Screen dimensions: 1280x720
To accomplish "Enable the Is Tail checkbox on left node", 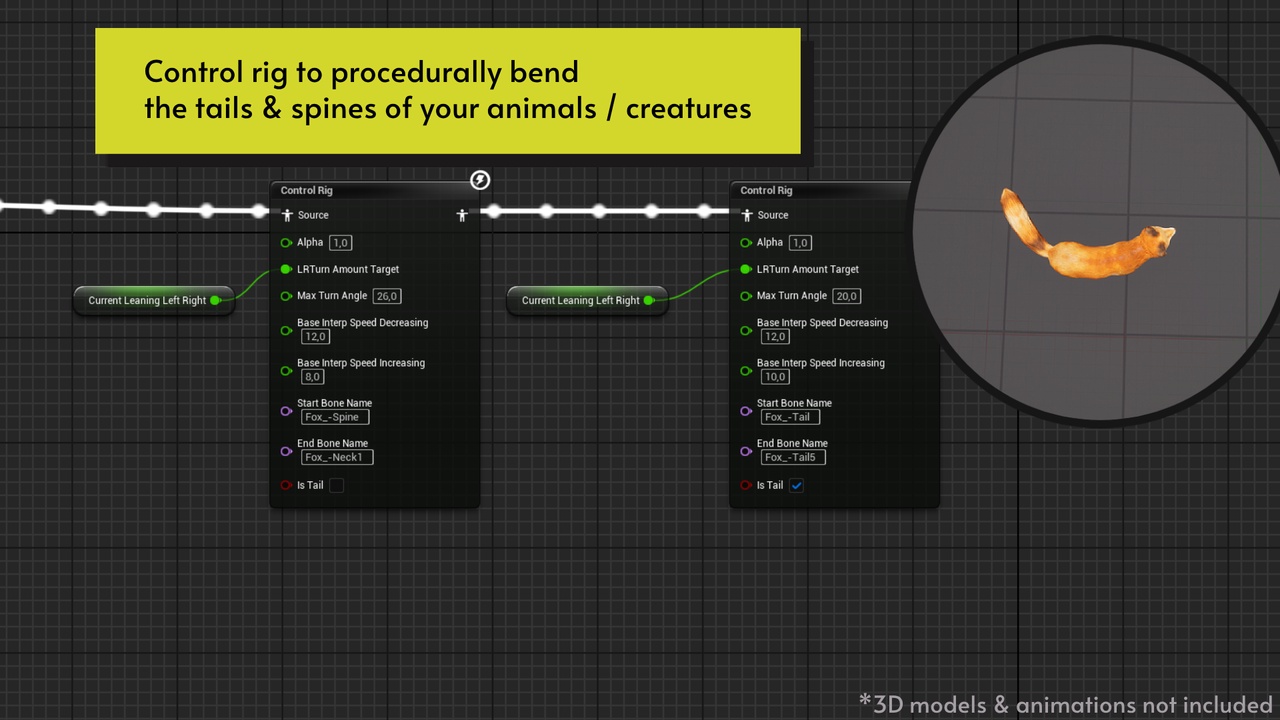I will (337, 486).
